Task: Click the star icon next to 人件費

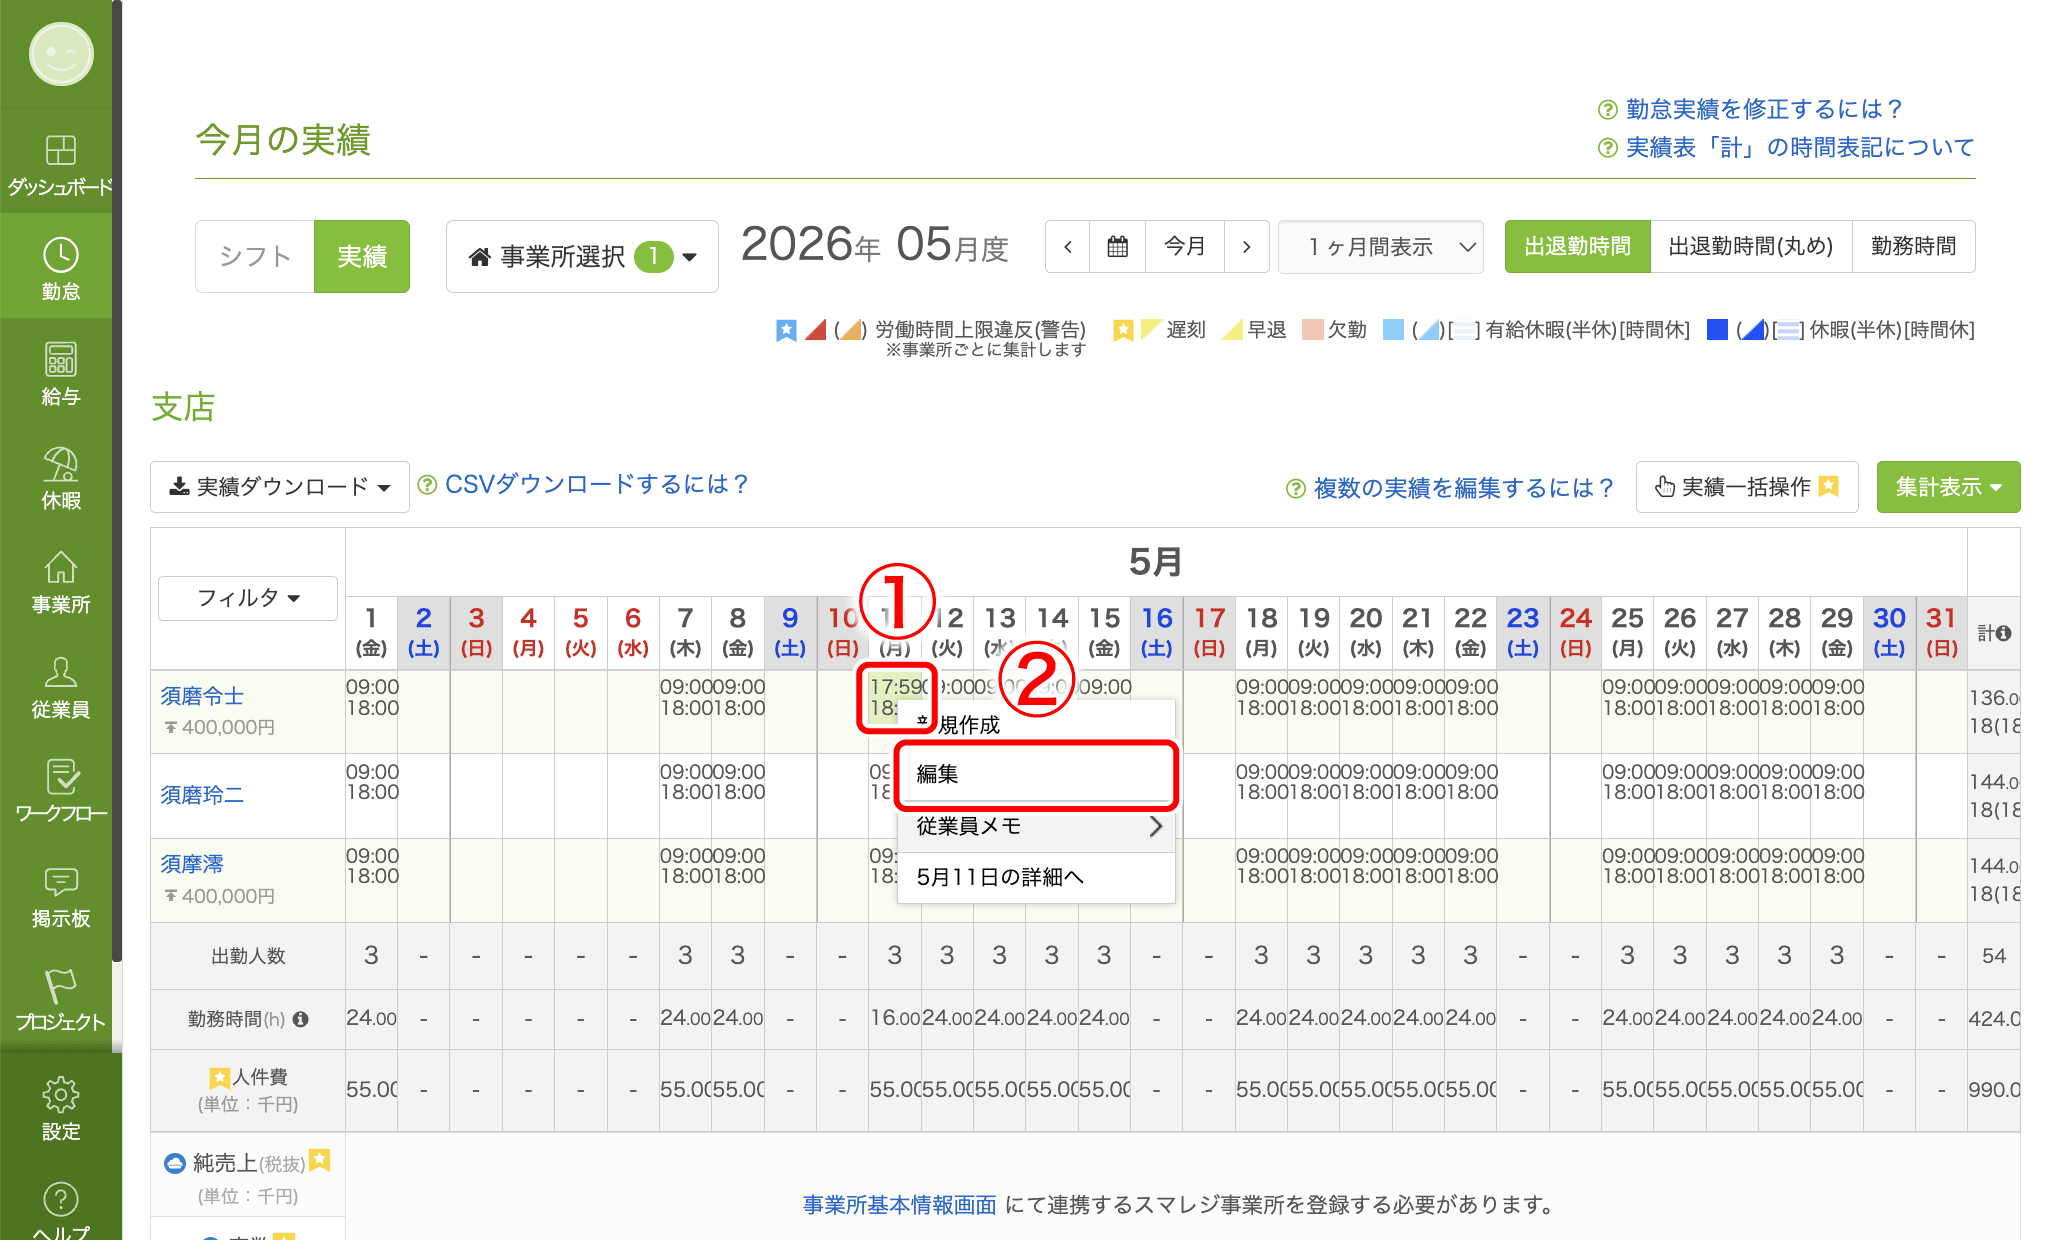Action: 219,1078
